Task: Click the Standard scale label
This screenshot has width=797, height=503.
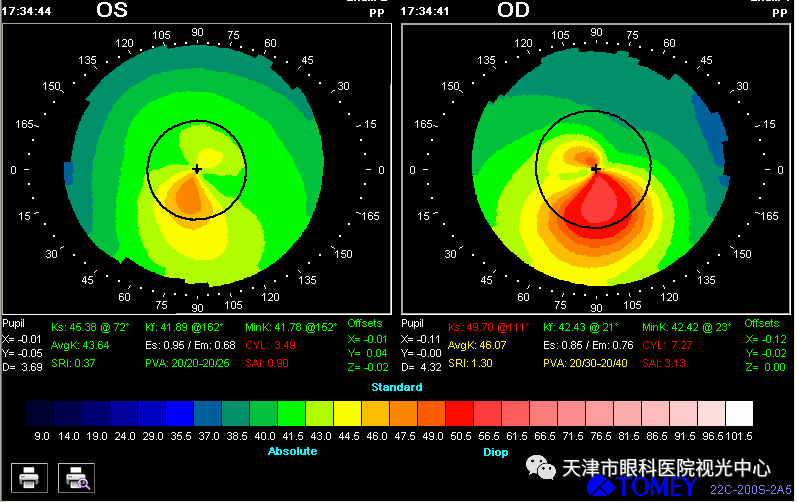Action: [396, 388]
